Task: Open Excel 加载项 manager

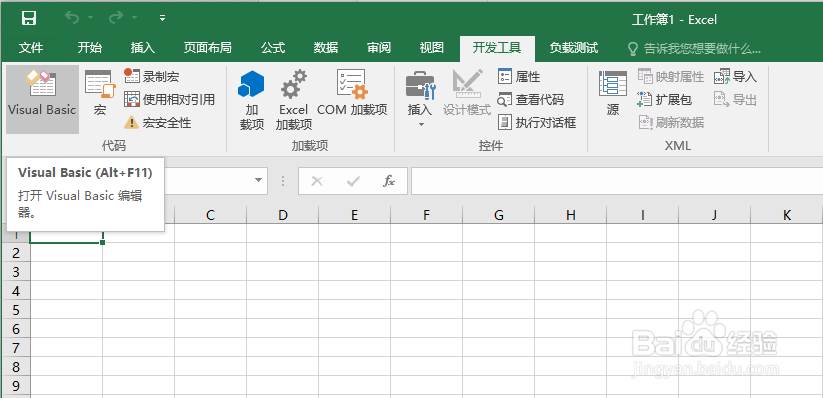Action: [x=293, y=100]
